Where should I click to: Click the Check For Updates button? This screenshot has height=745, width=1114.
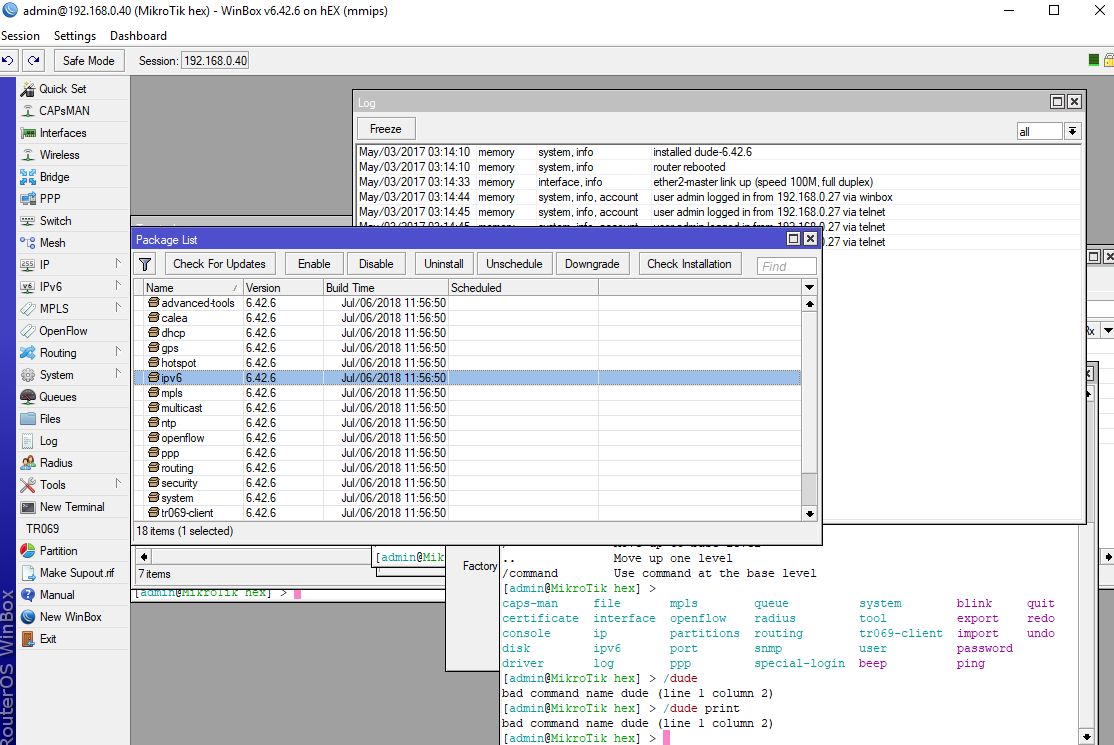click(x=219, y=264)
